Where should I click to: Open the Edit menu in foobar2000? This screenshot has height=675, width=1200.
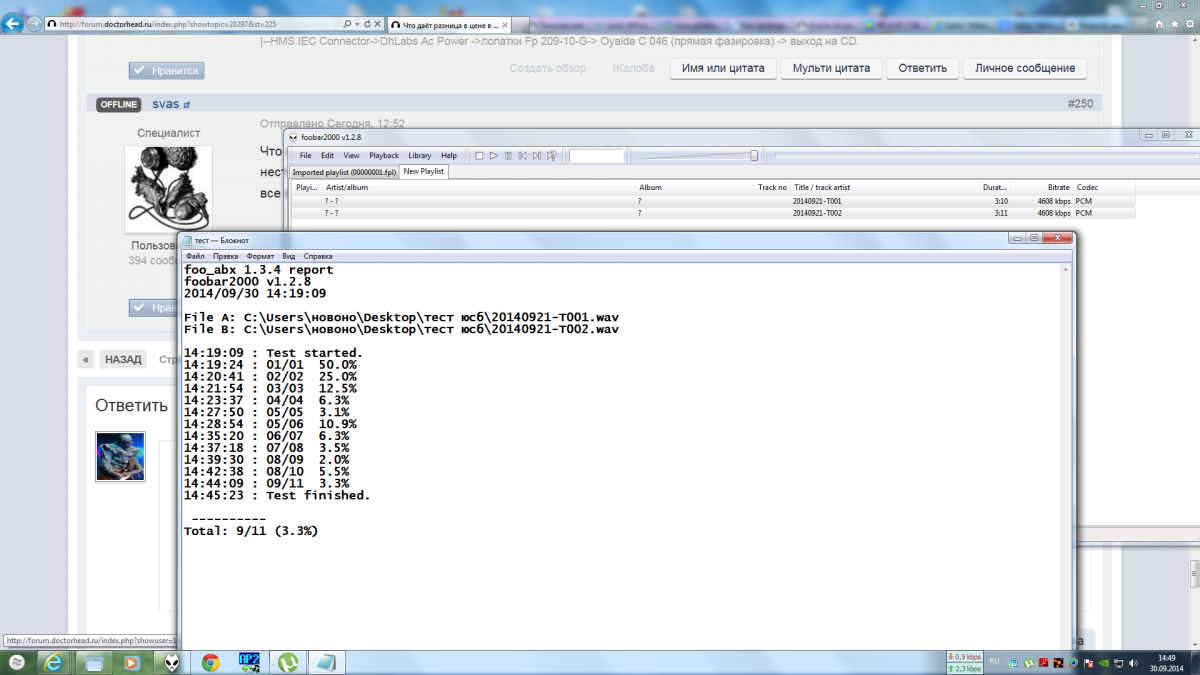(327, 156)
